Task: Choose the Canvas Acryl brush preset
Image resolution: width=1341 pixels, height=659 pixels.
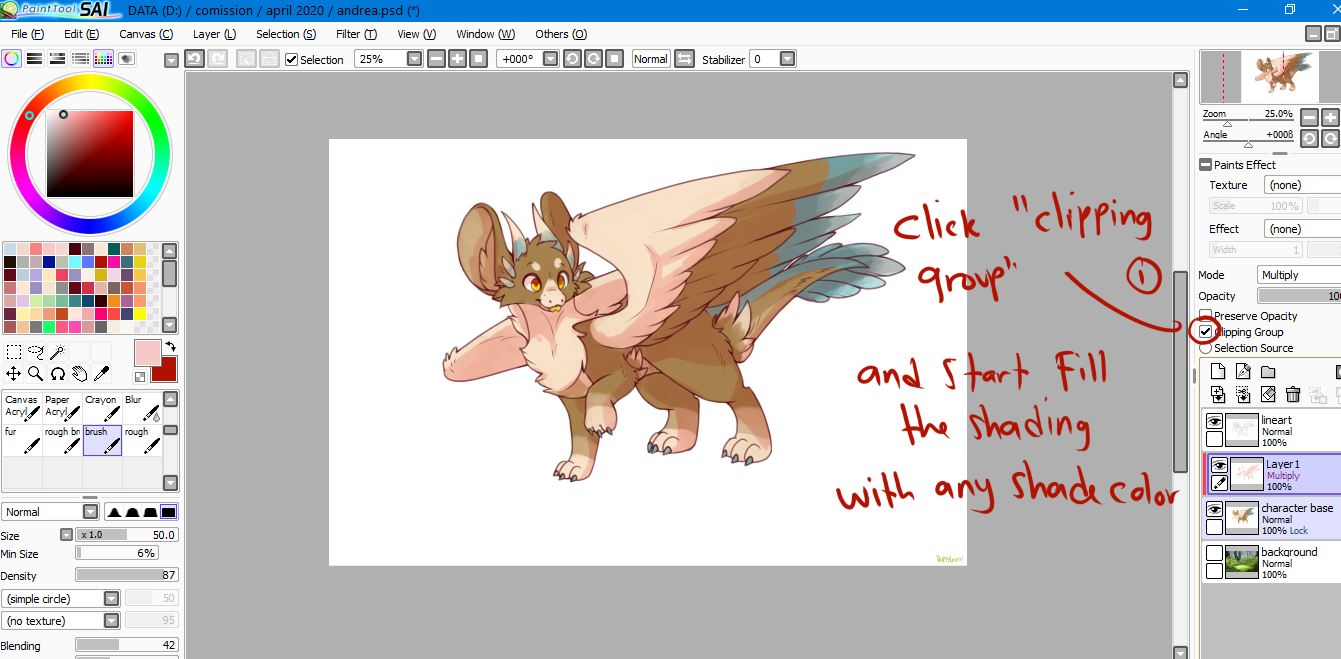Action: (22, 408)
